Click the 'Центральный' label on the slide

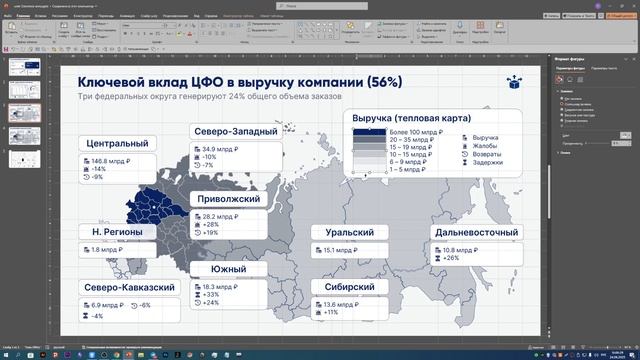[117, 143]
